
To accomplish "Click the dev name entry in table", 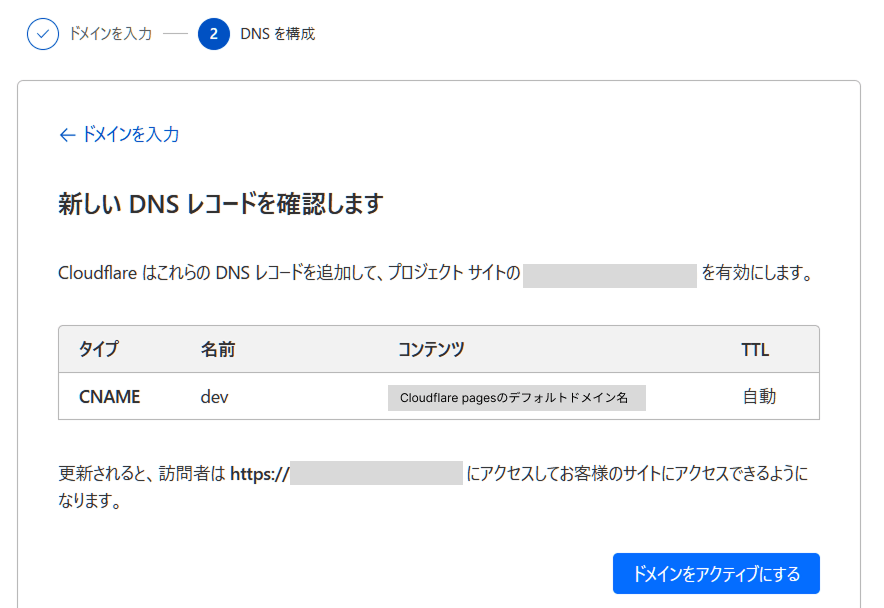I will 213,397.
